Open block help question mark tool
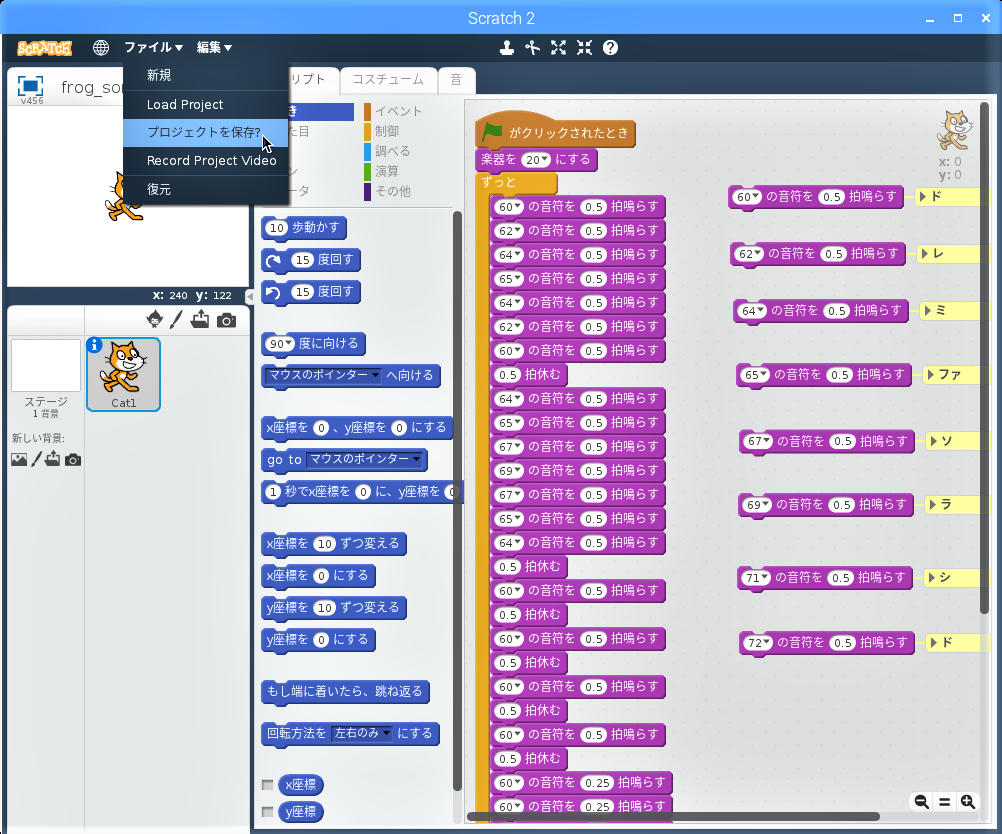This screenshot has height=834, width=1002. 610,48
